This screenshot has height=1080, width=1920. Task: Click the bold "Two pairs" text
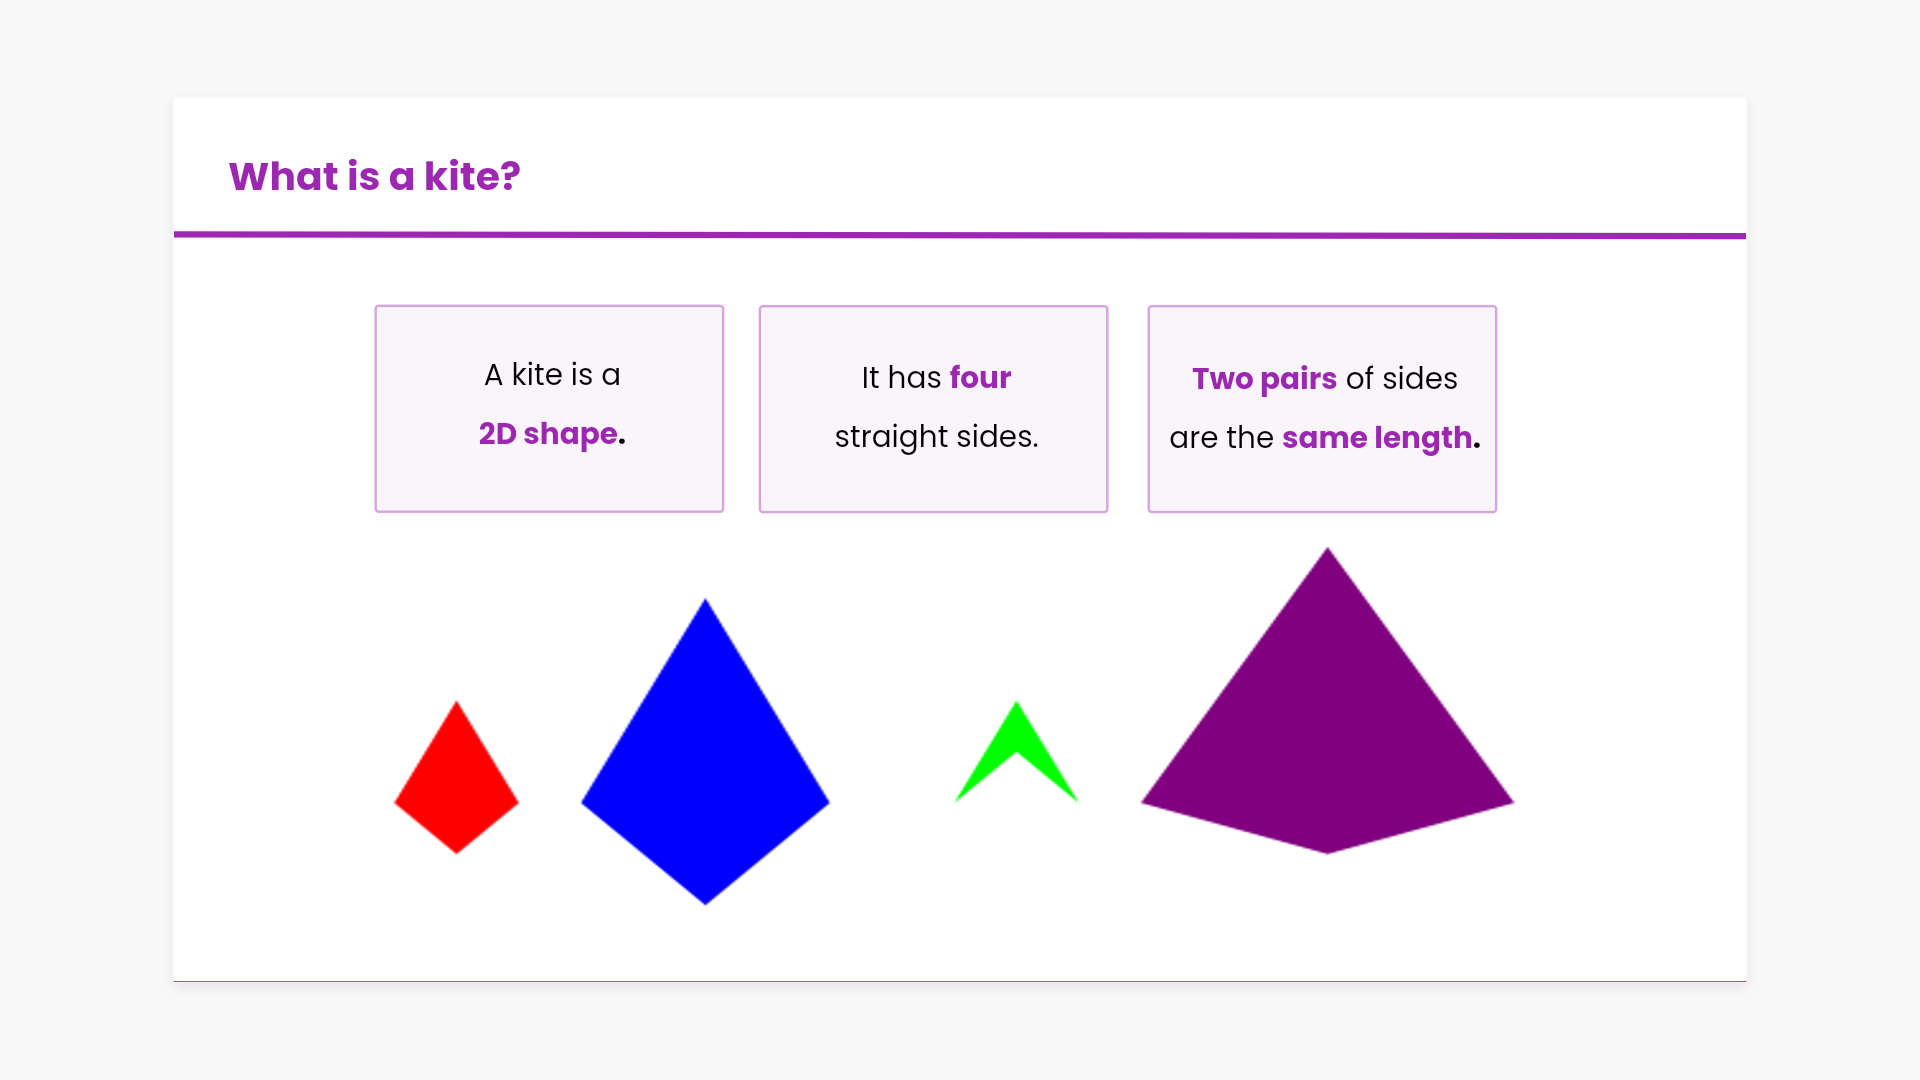(1264, 379)
